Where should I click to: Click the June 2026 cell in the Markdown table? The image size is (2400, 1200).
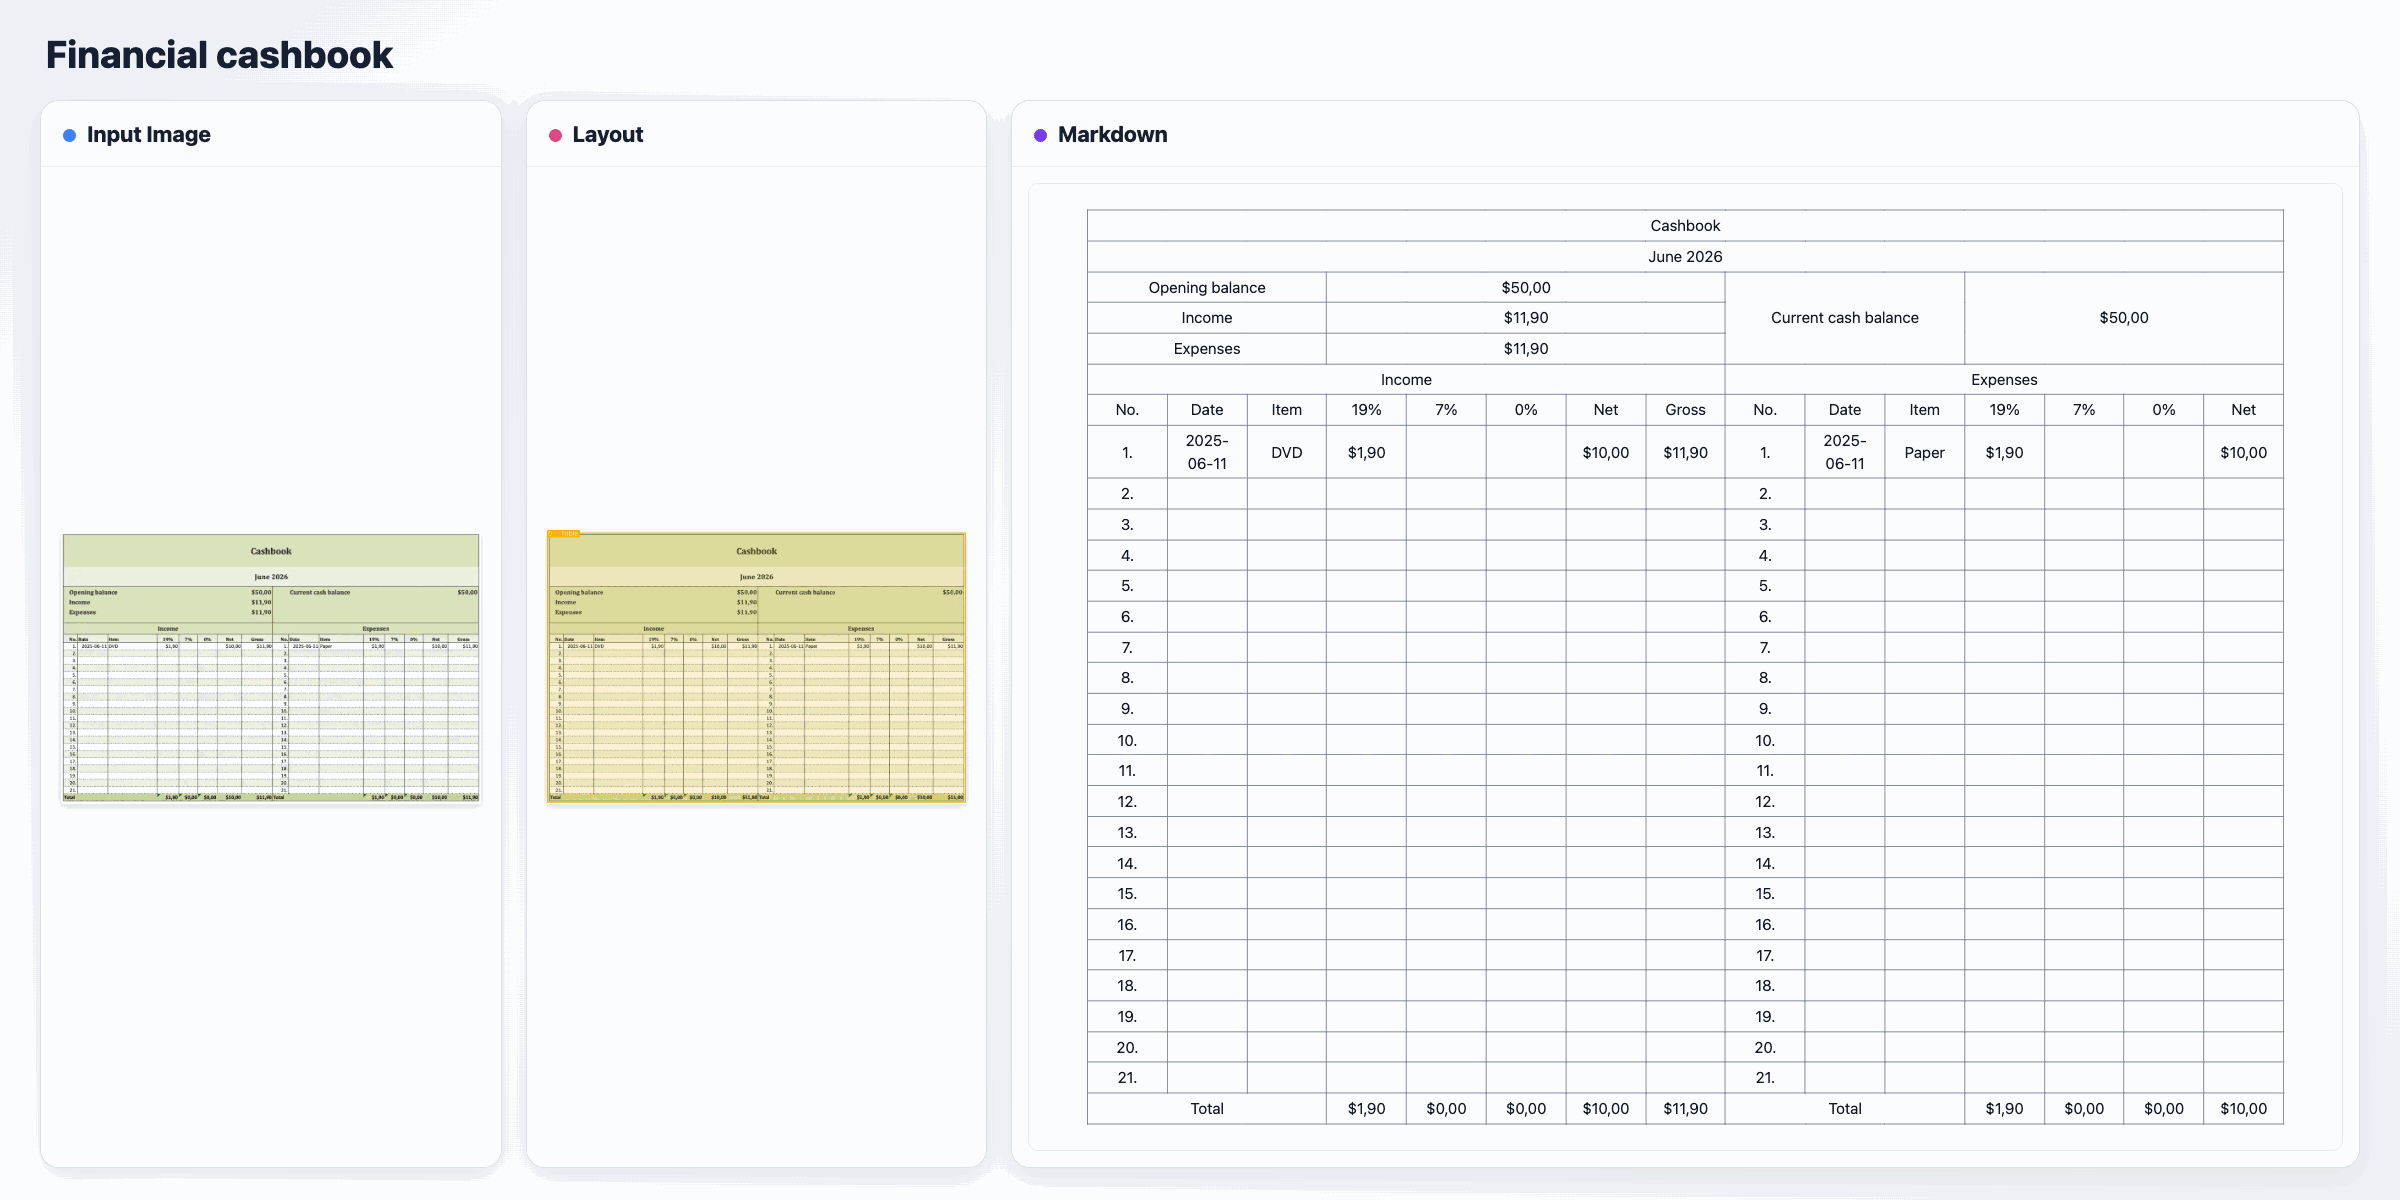coord(1685,257)
